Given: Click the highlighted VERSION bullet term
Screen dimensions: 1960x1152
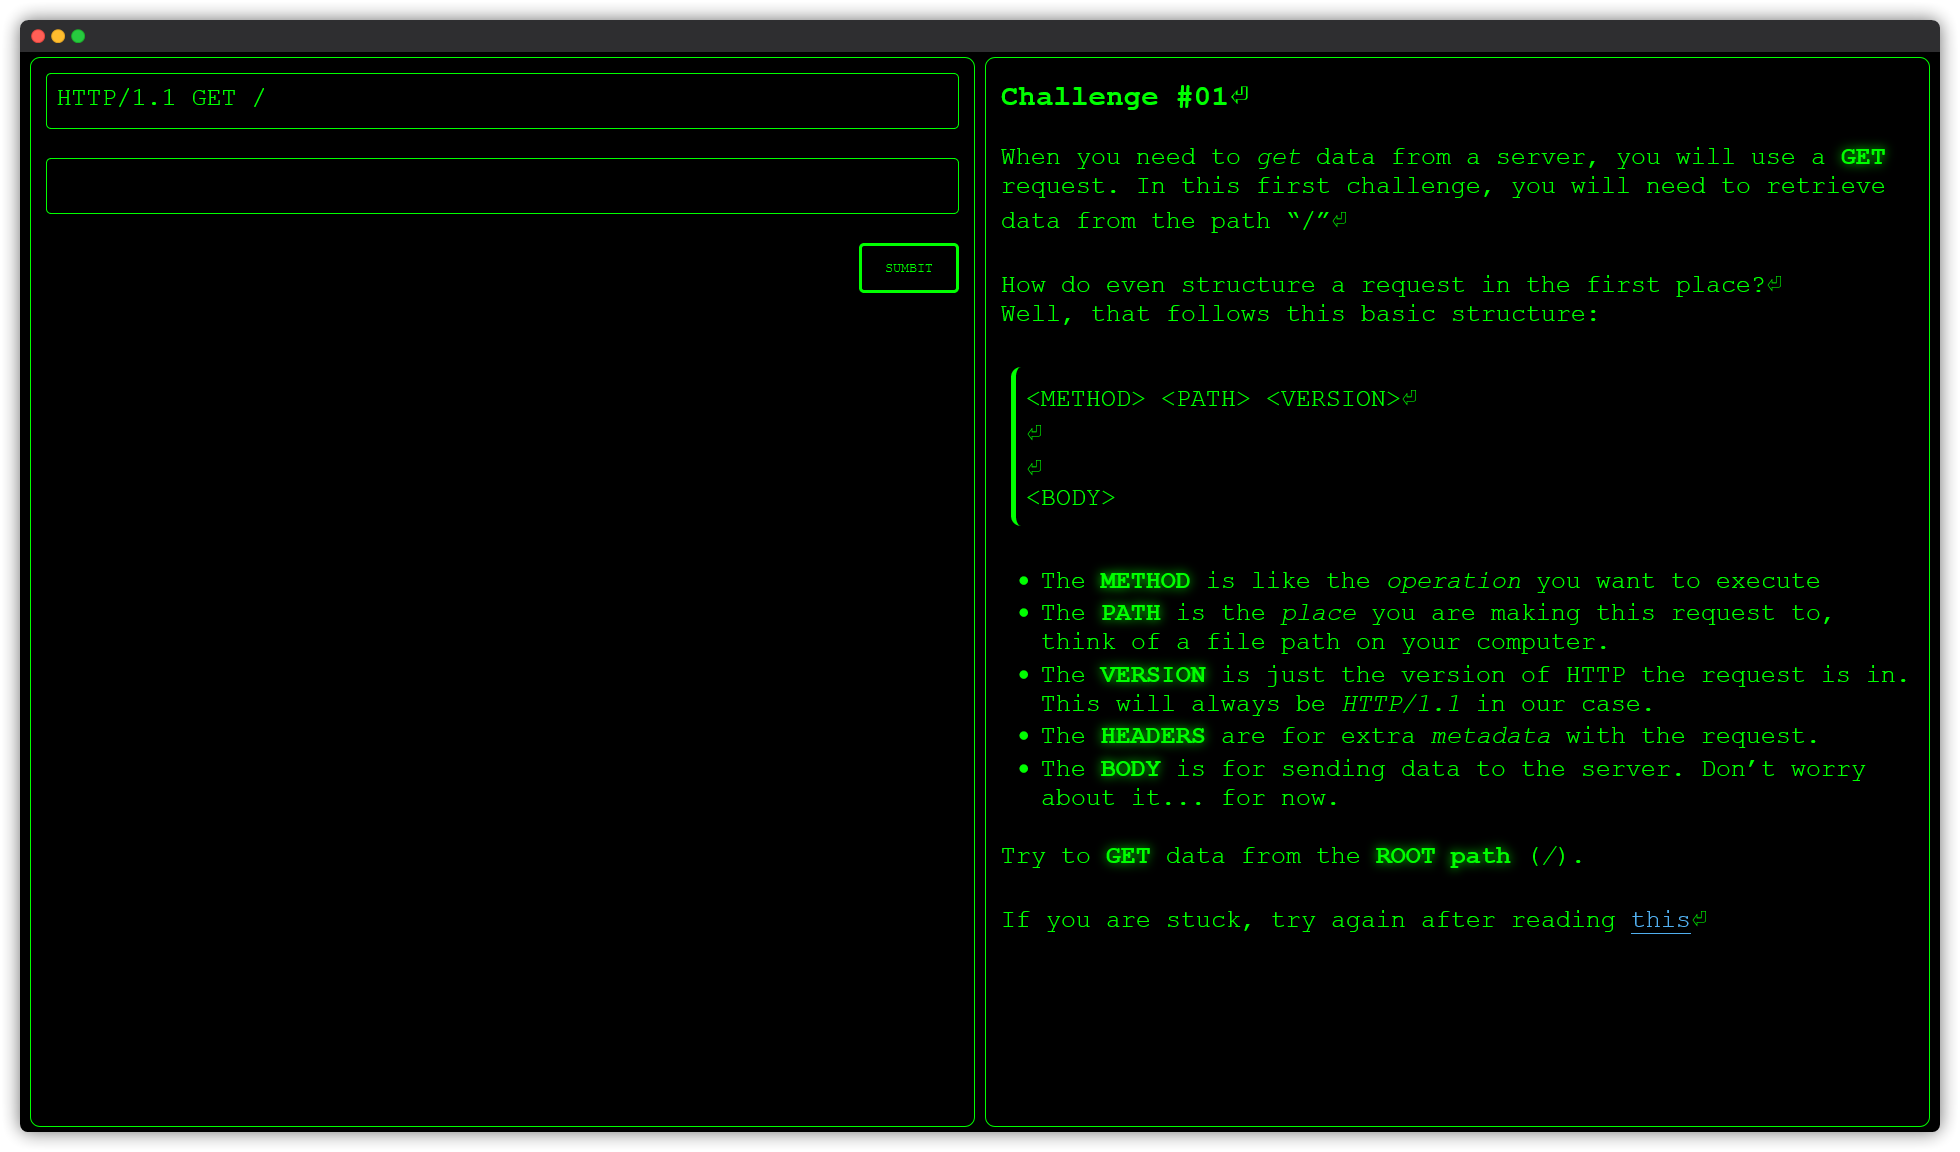Looking at the screenshot, I should (1152, 674).
